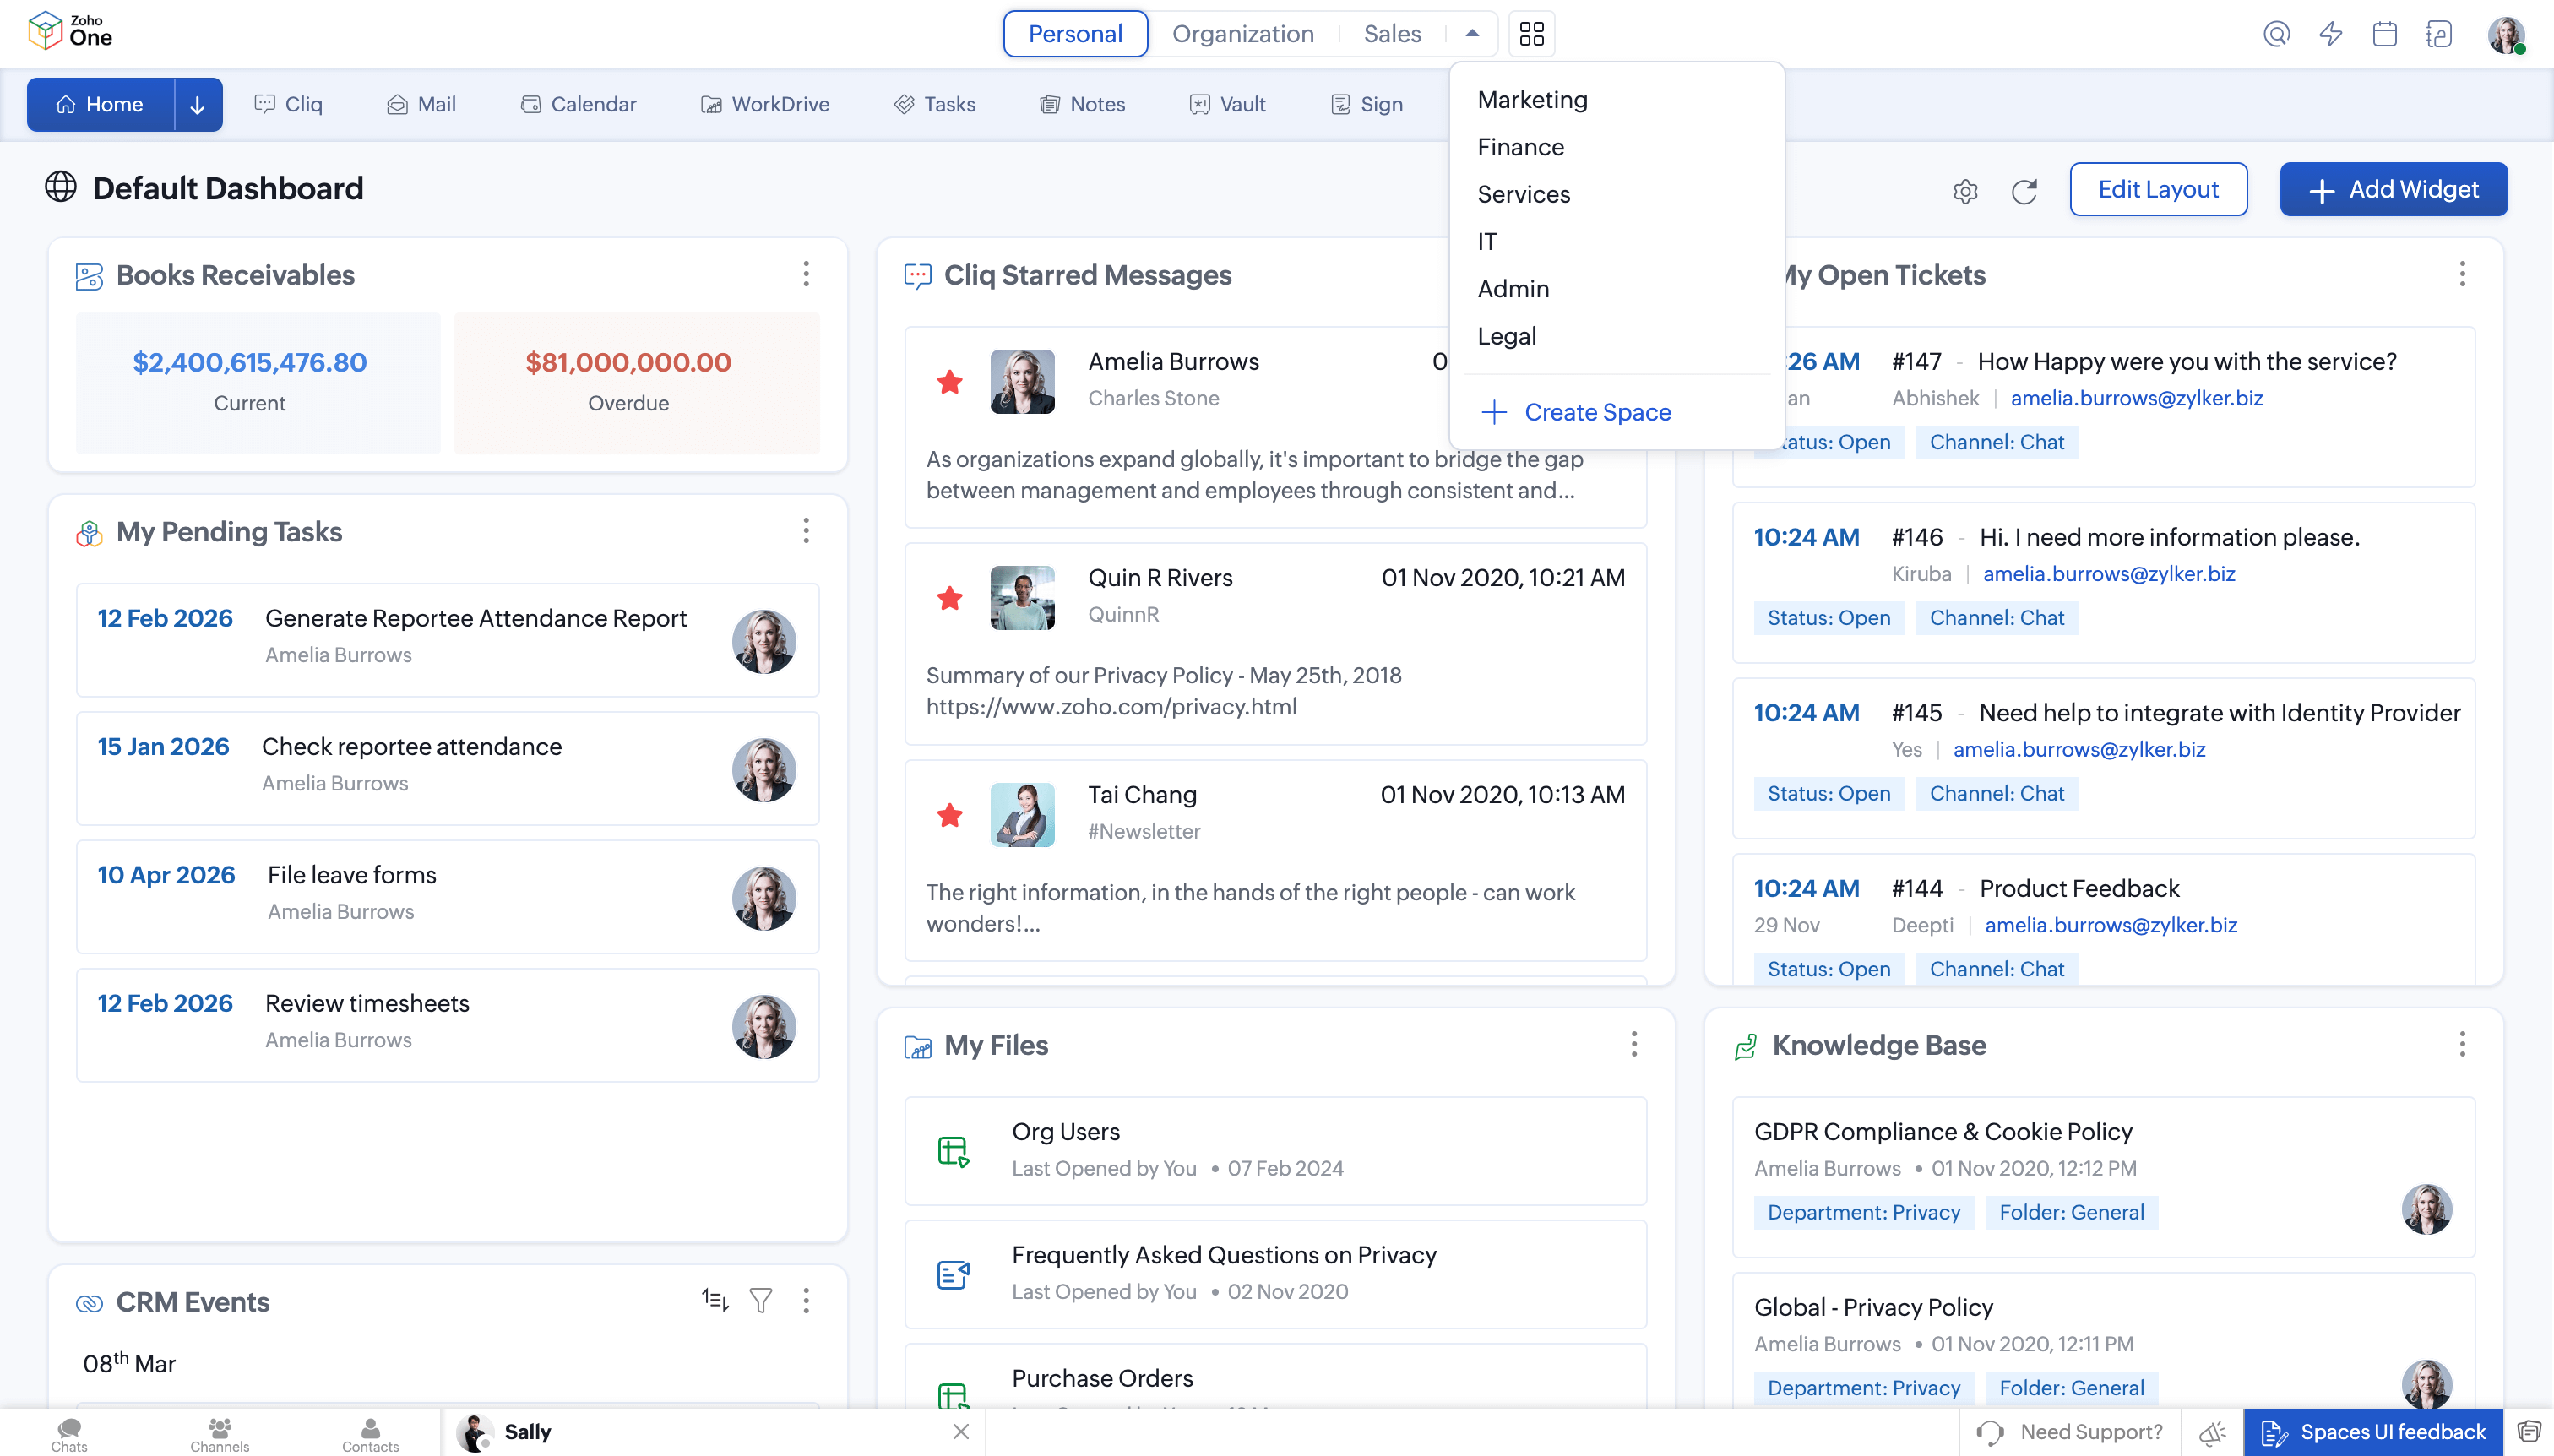This screenshot has height=1456, width=2554.
Task: Select Legal from the spaces menu
Action: pos(1507,336)
